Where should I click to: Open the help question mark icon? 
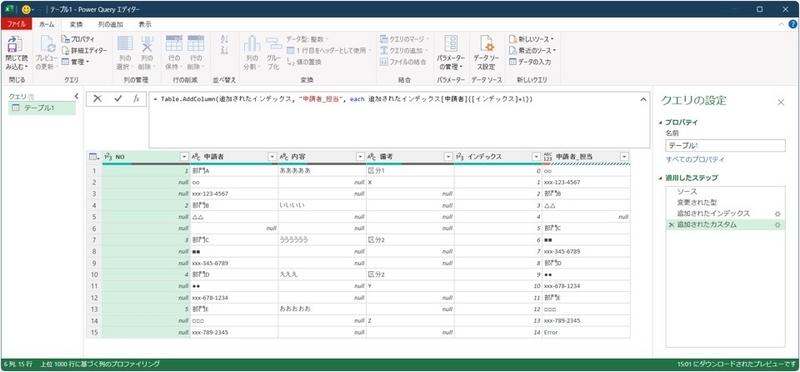click(792, 24)
